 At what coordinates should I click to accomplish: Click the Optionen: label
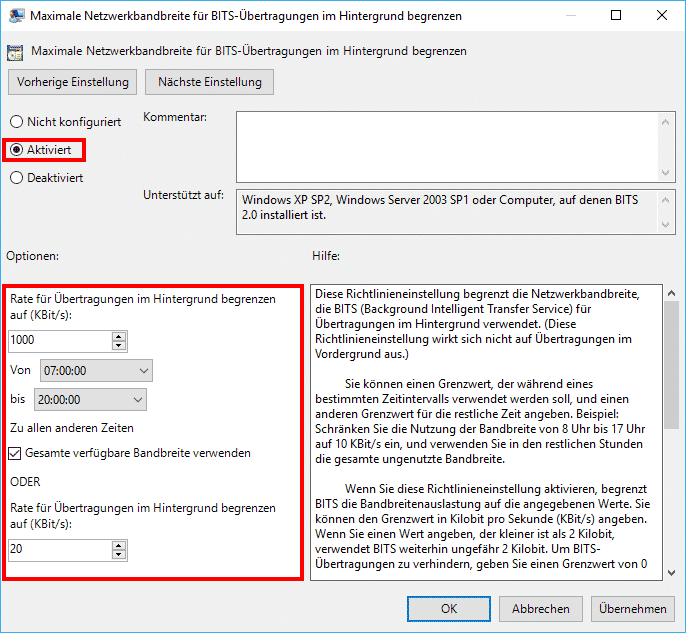coord(32,256)
